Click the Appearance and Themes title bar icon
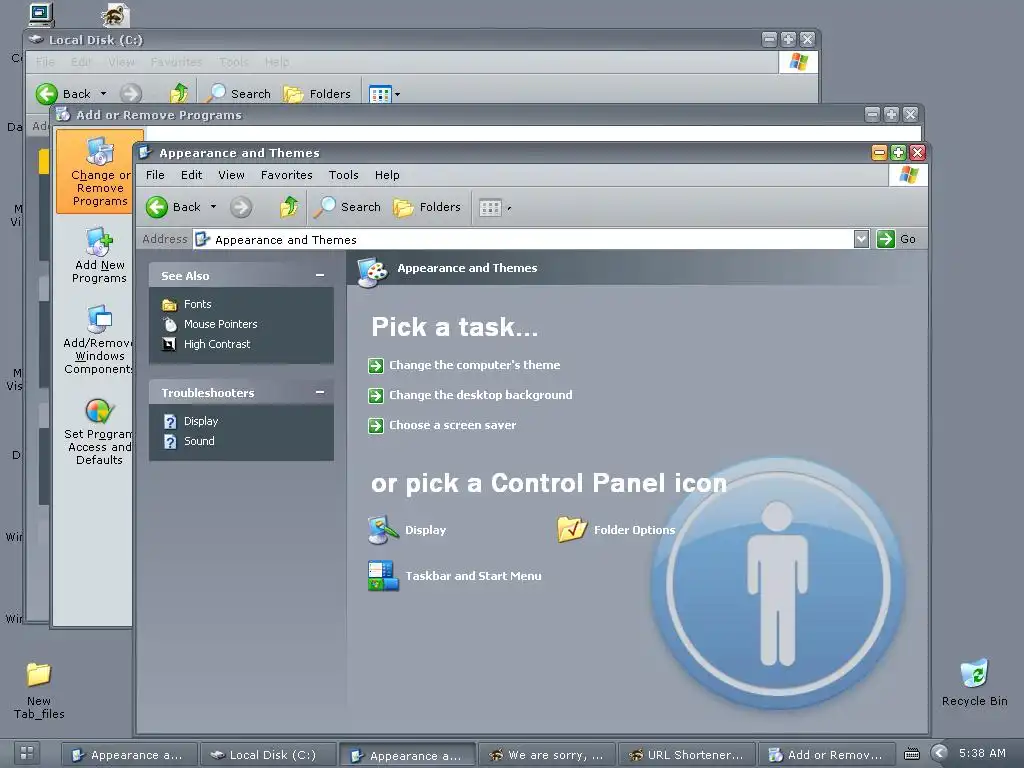Screen dimensions: 1024x768 (146, 153)
